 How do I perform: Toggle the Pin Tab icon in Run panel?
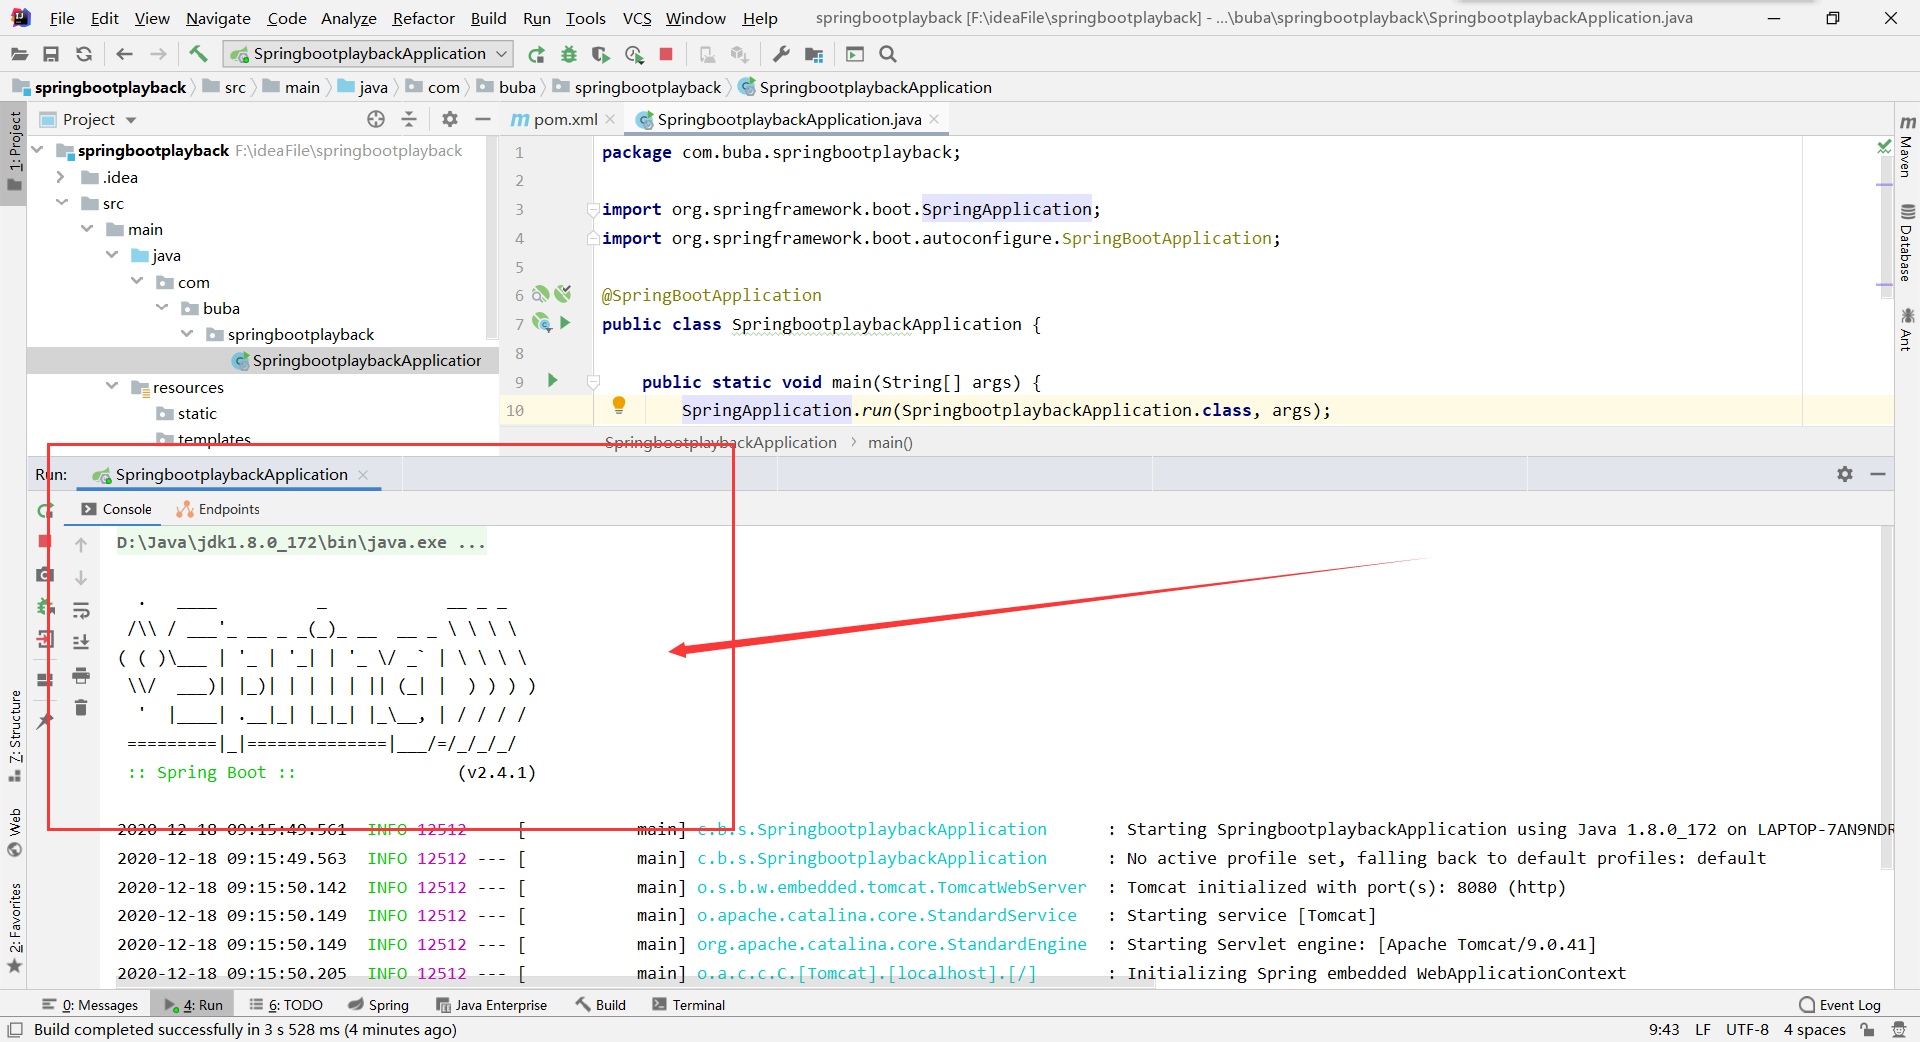(45, 721)
